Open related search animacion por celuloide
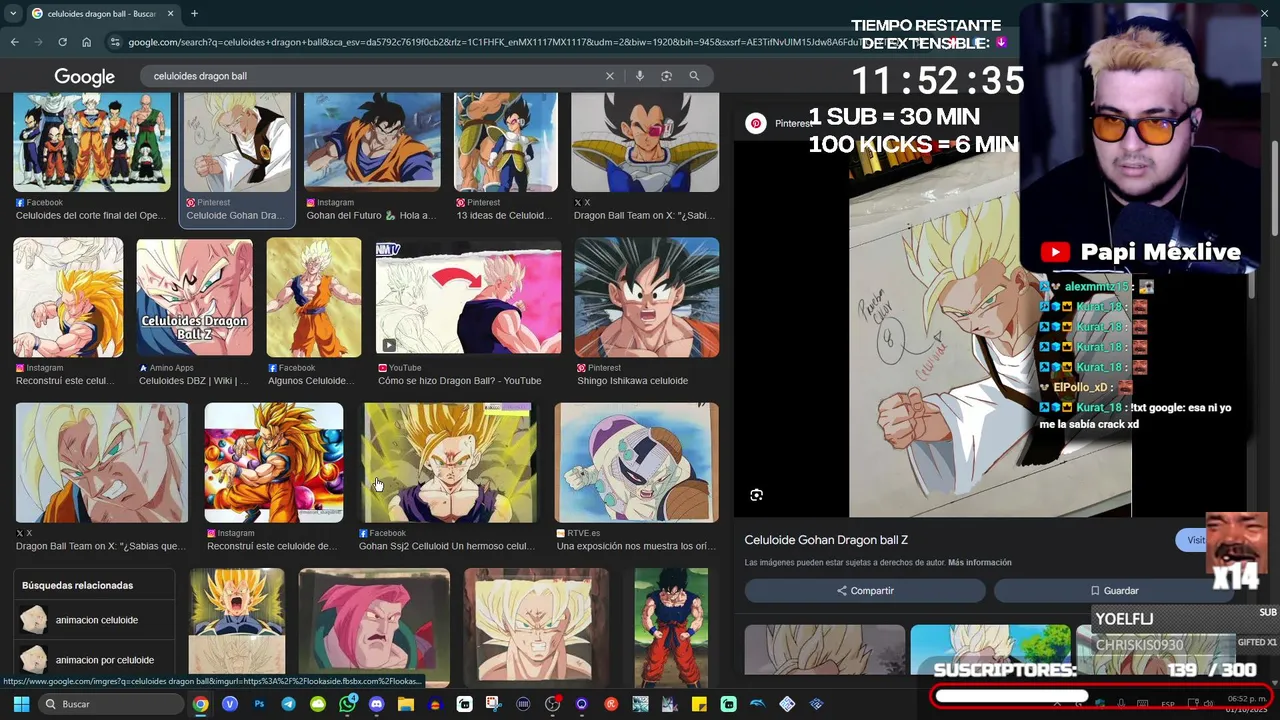This screenshot has width=1280, height=720. pos(94,660)
